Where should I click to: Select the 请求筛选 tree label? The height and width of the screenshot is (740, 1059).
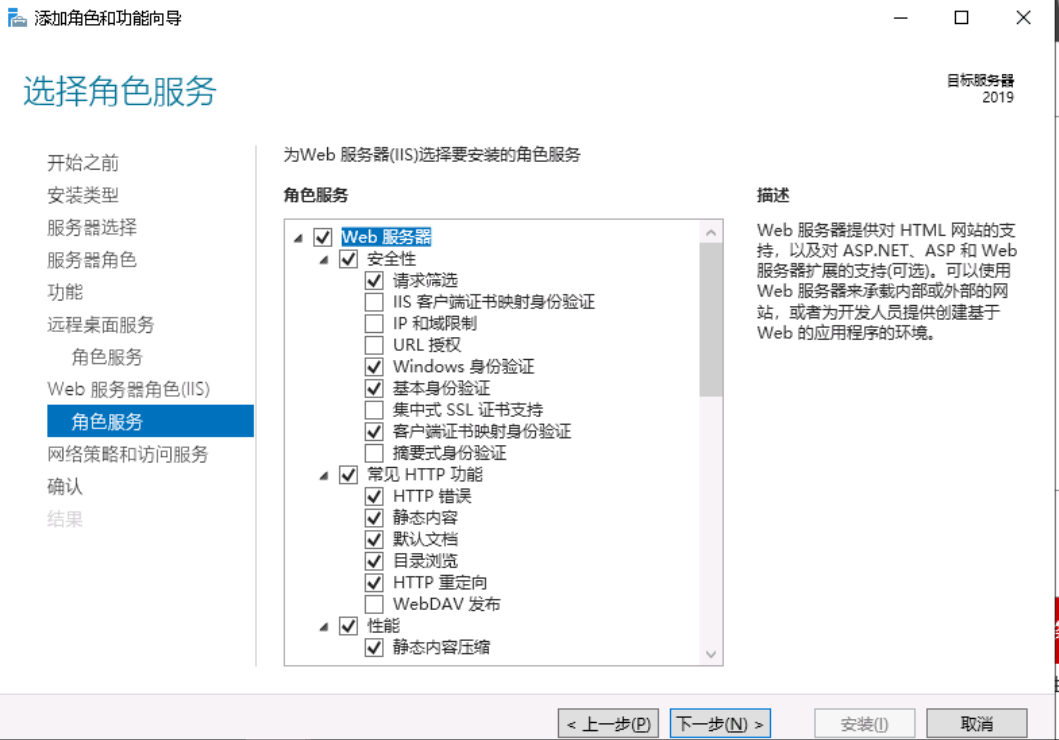tap(425, 280)
